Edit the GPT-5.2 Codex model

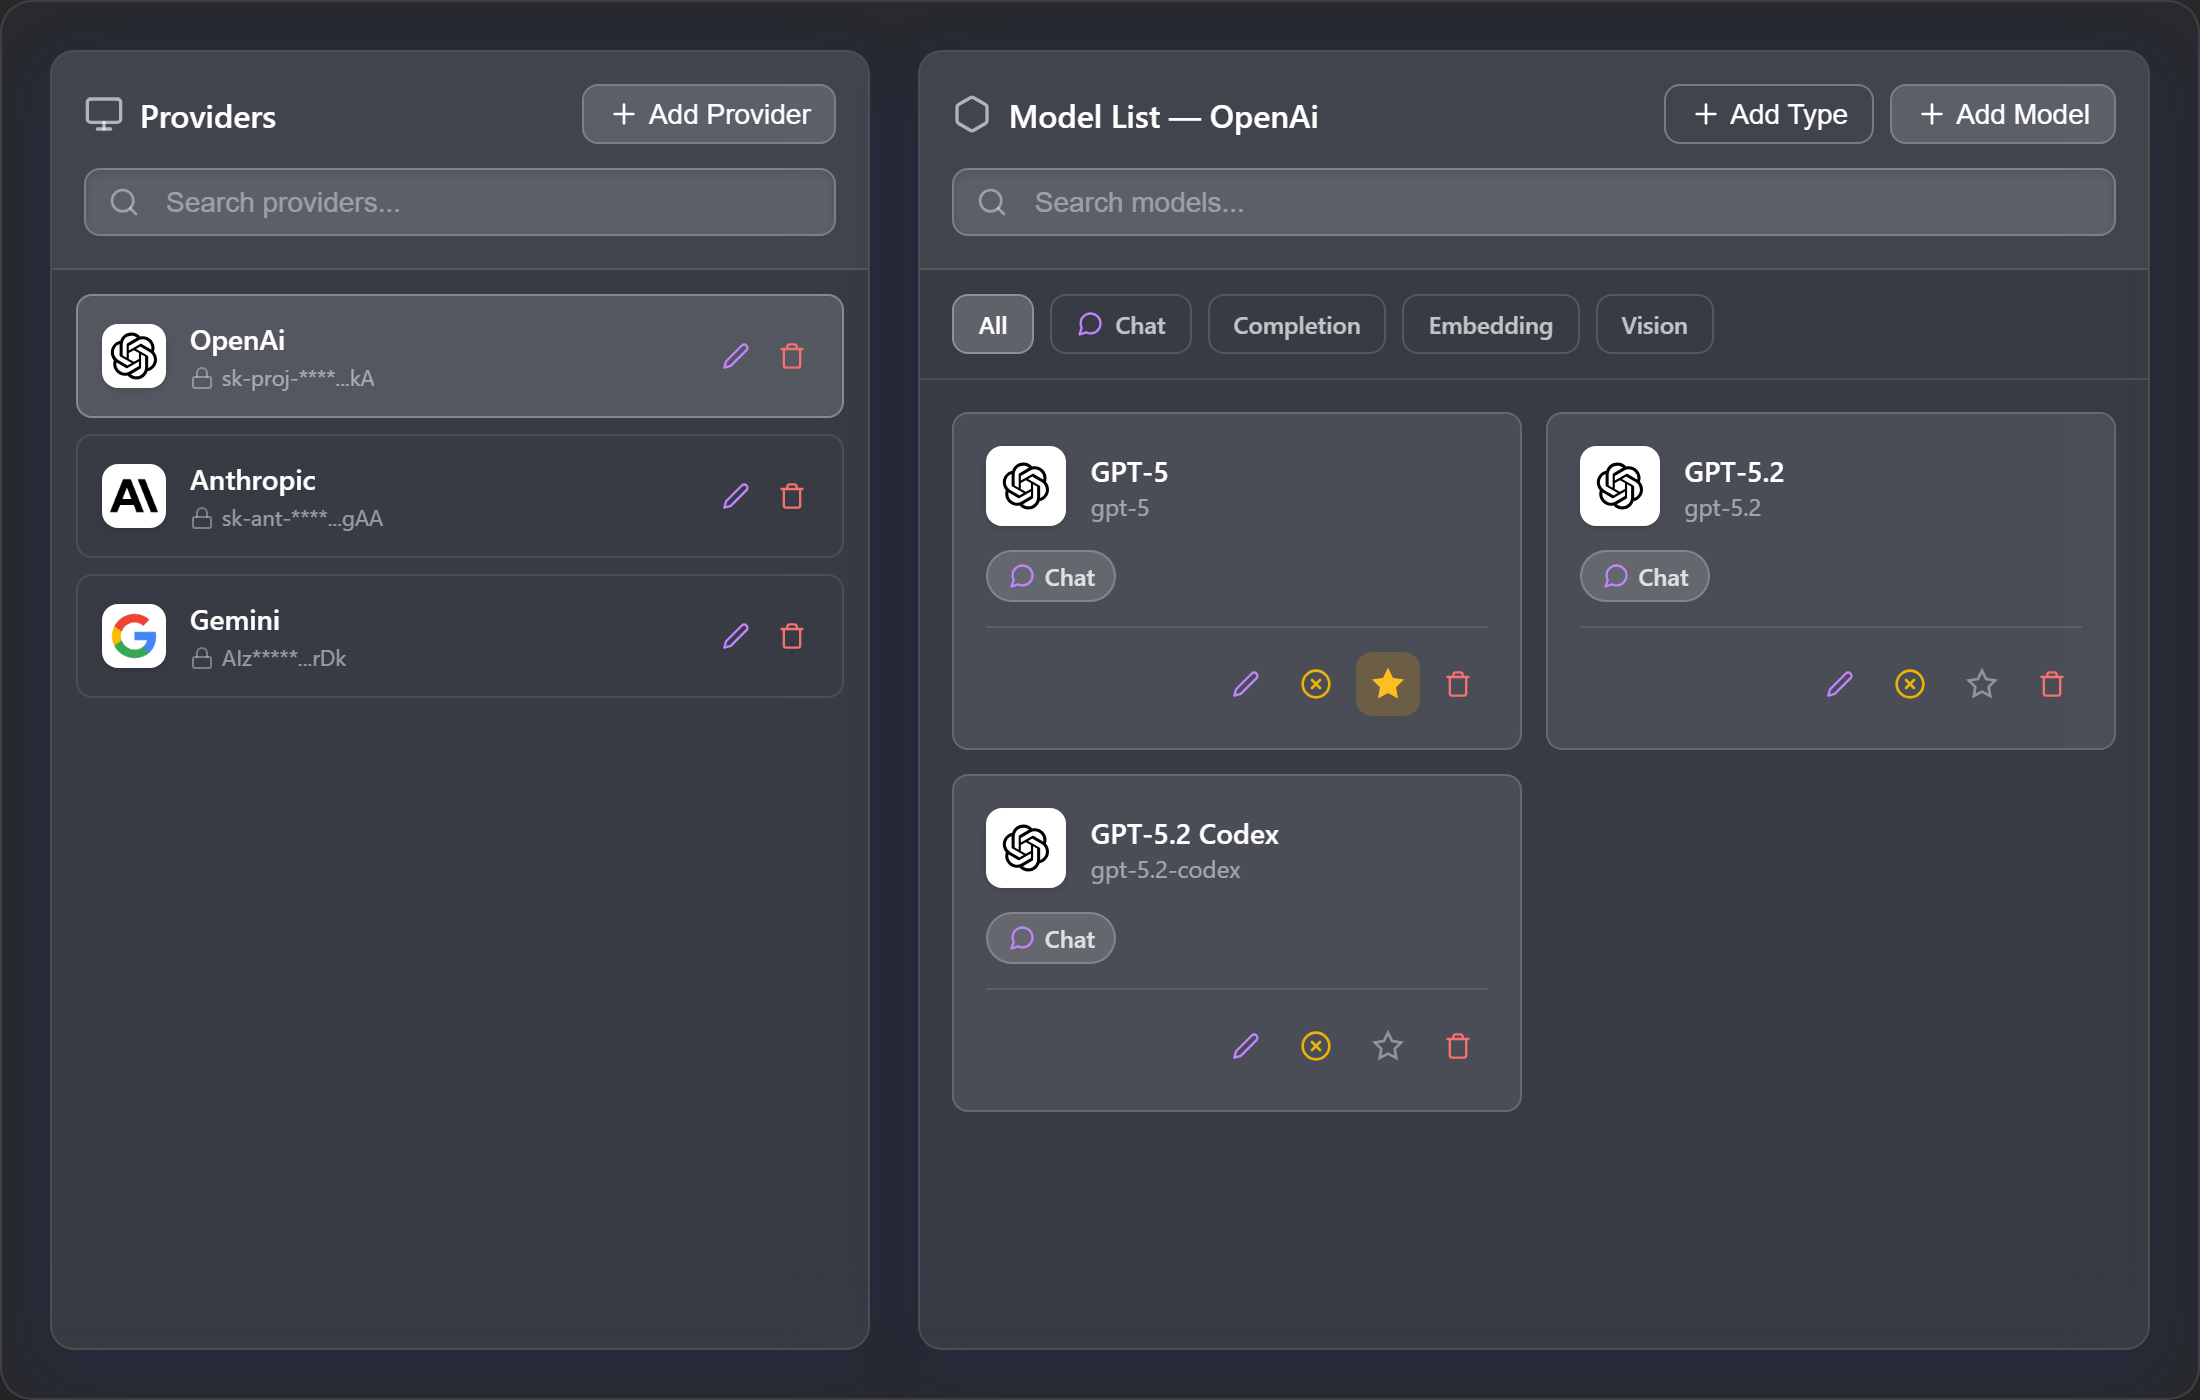coord(1246,1046)
